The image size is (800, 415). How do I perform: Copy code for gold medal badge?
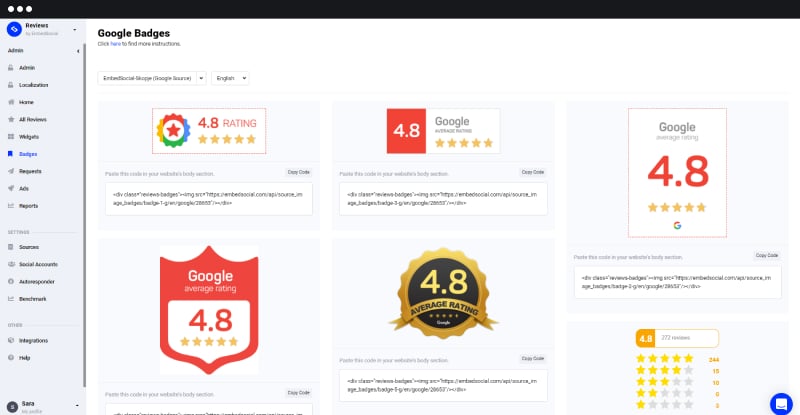click(533, 359)
